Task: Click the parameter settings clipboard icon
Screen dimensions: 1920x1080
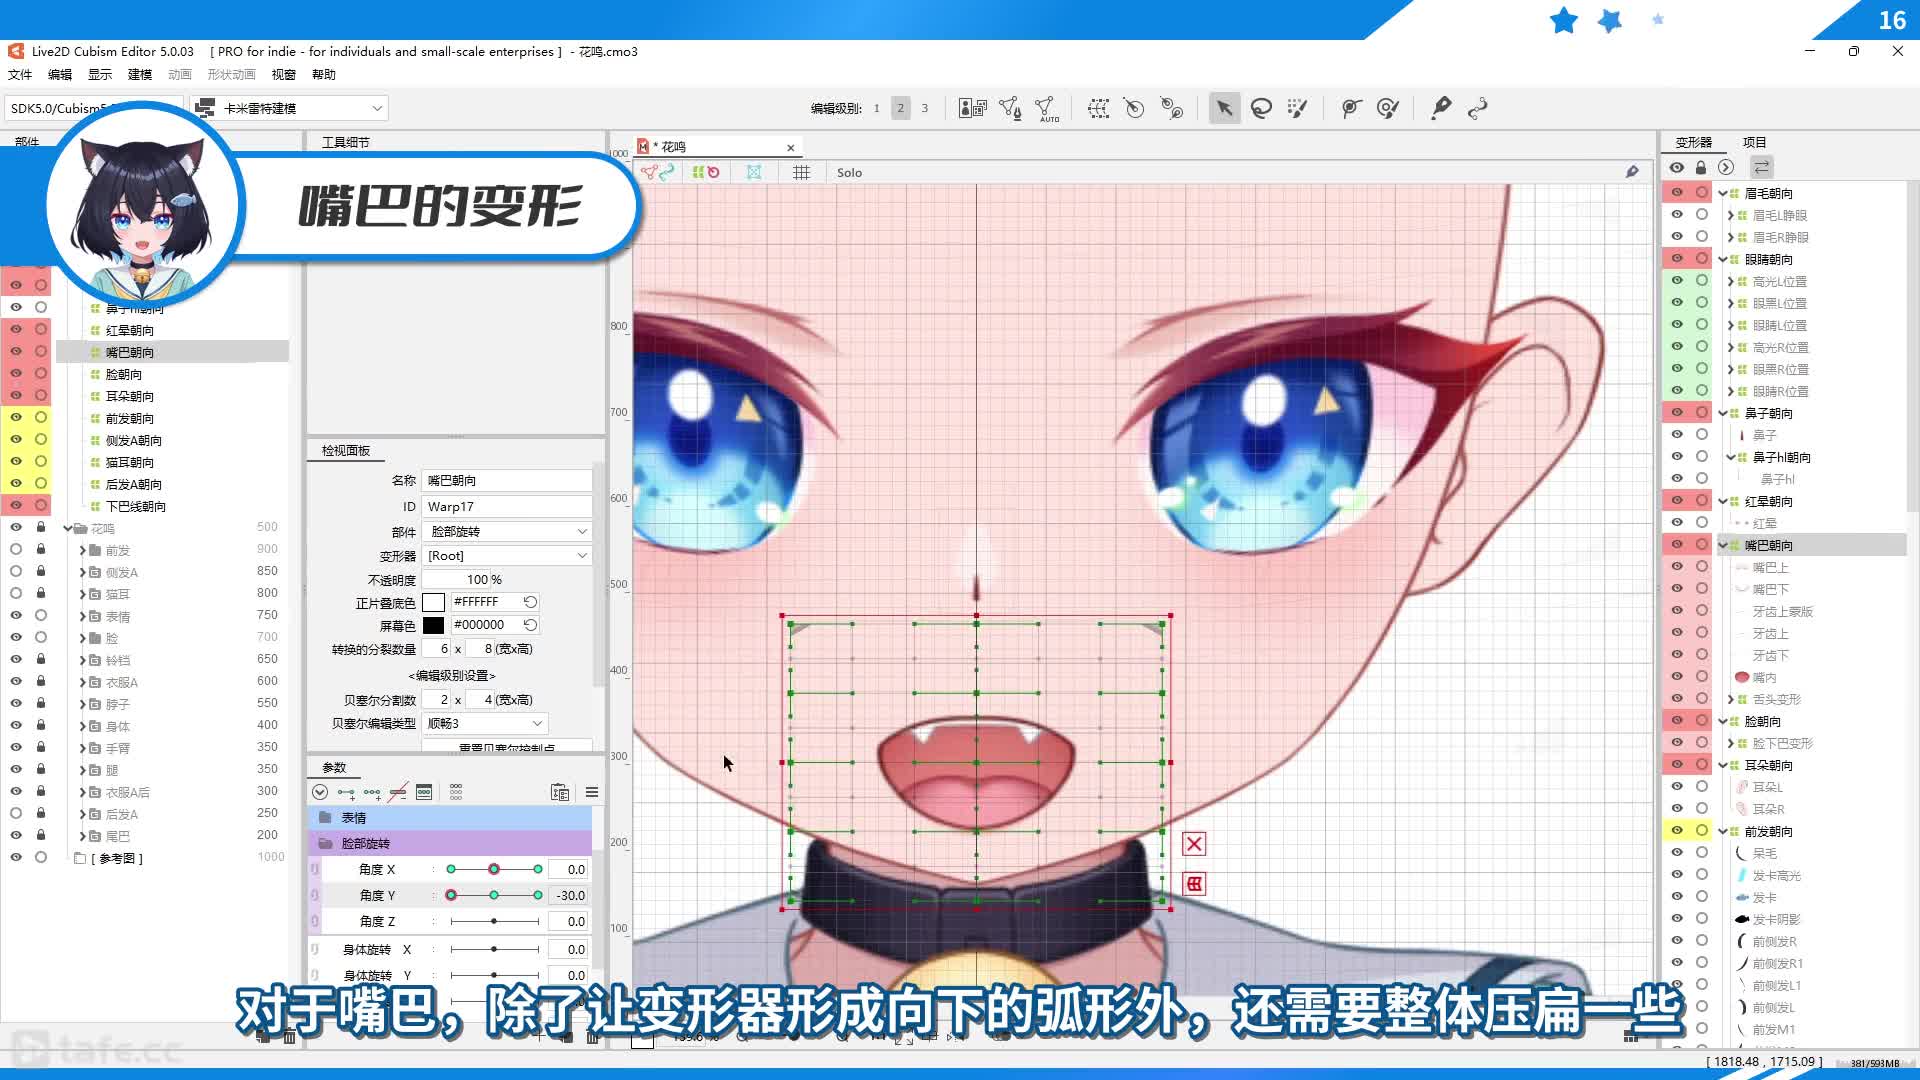Action: coord(560,792)
